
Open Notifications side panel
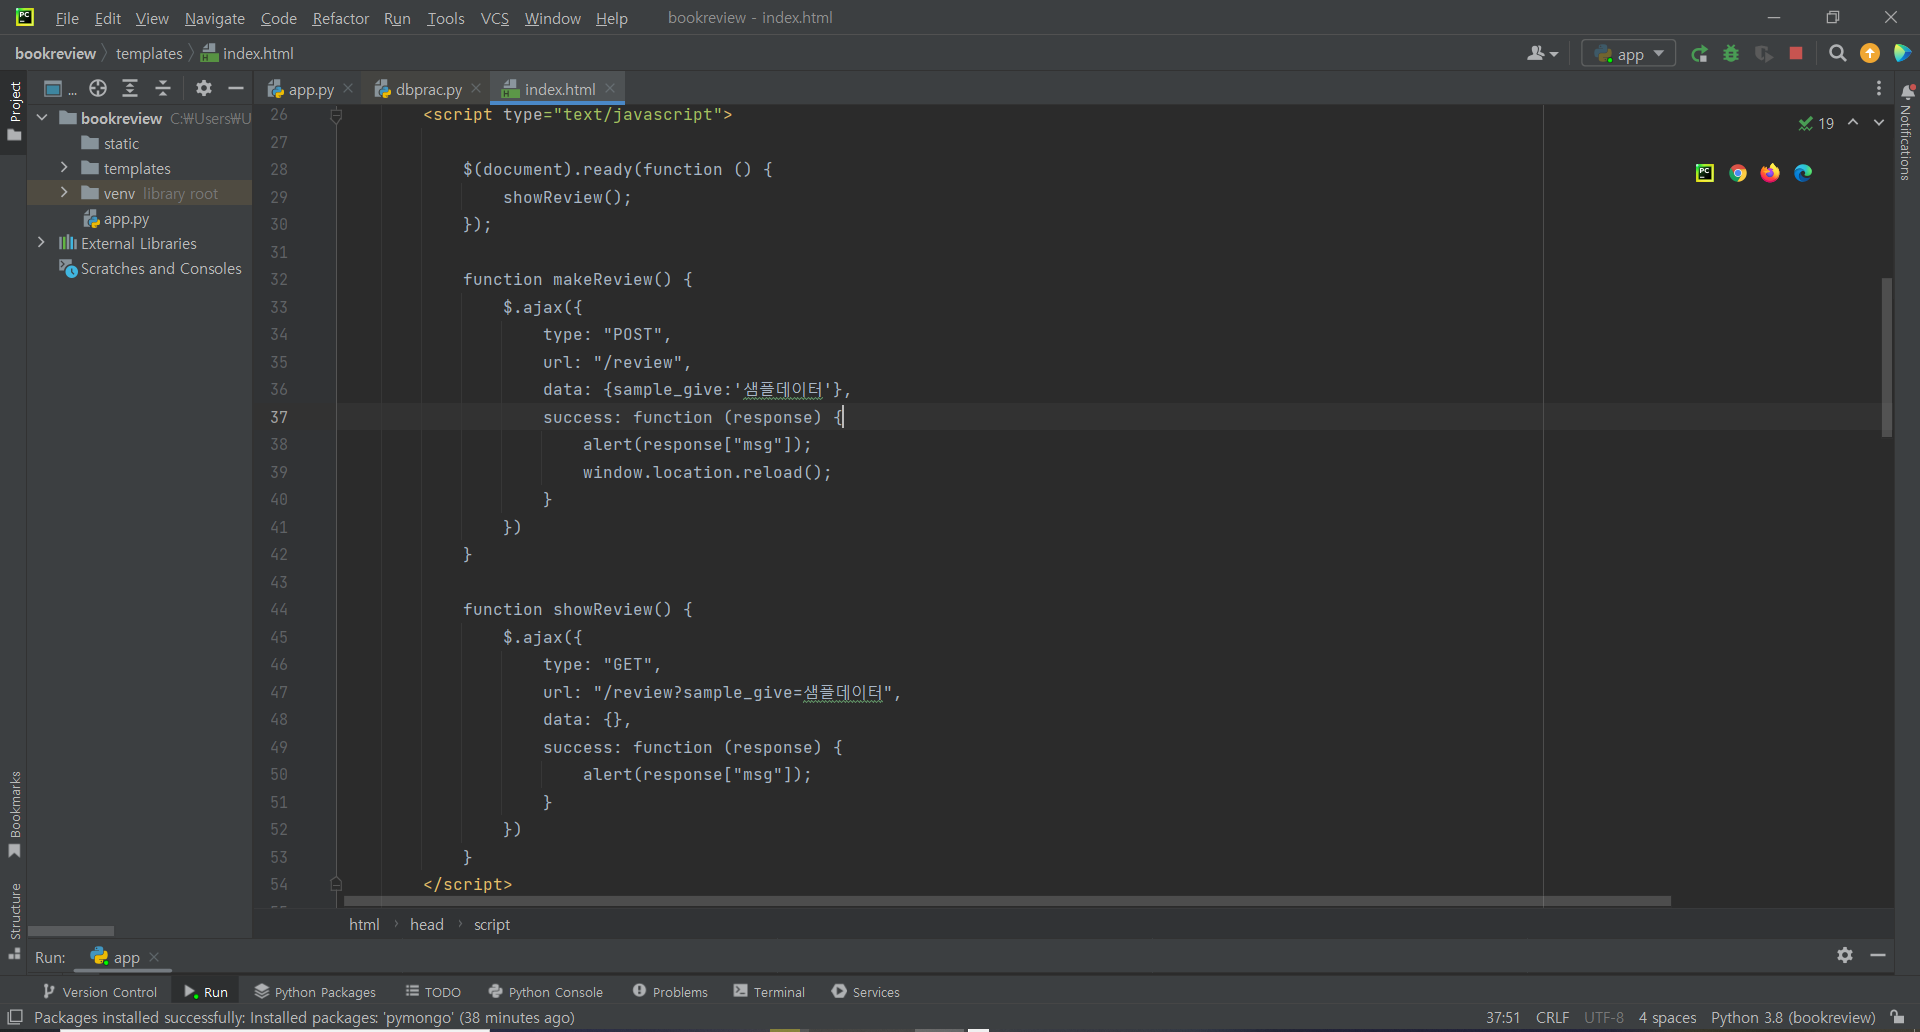[x=1906, y=133]
